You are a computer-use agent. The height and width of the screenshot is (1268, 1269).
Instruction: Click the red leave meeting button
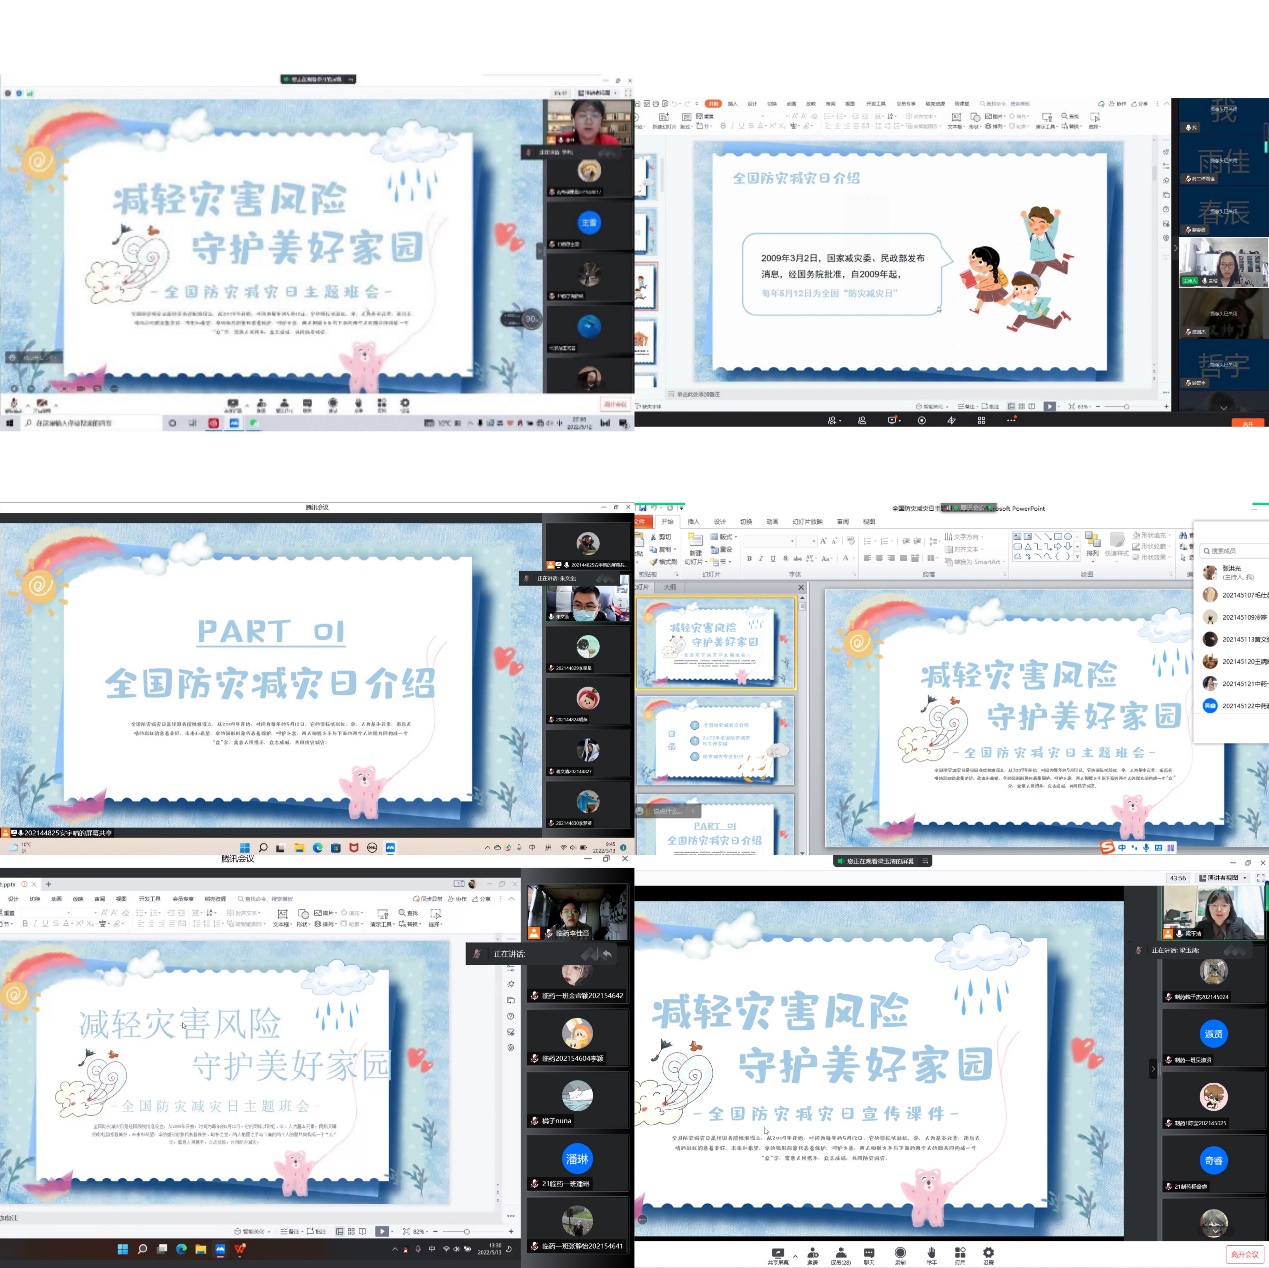pyautogui.click(x=1245, y=1254)
